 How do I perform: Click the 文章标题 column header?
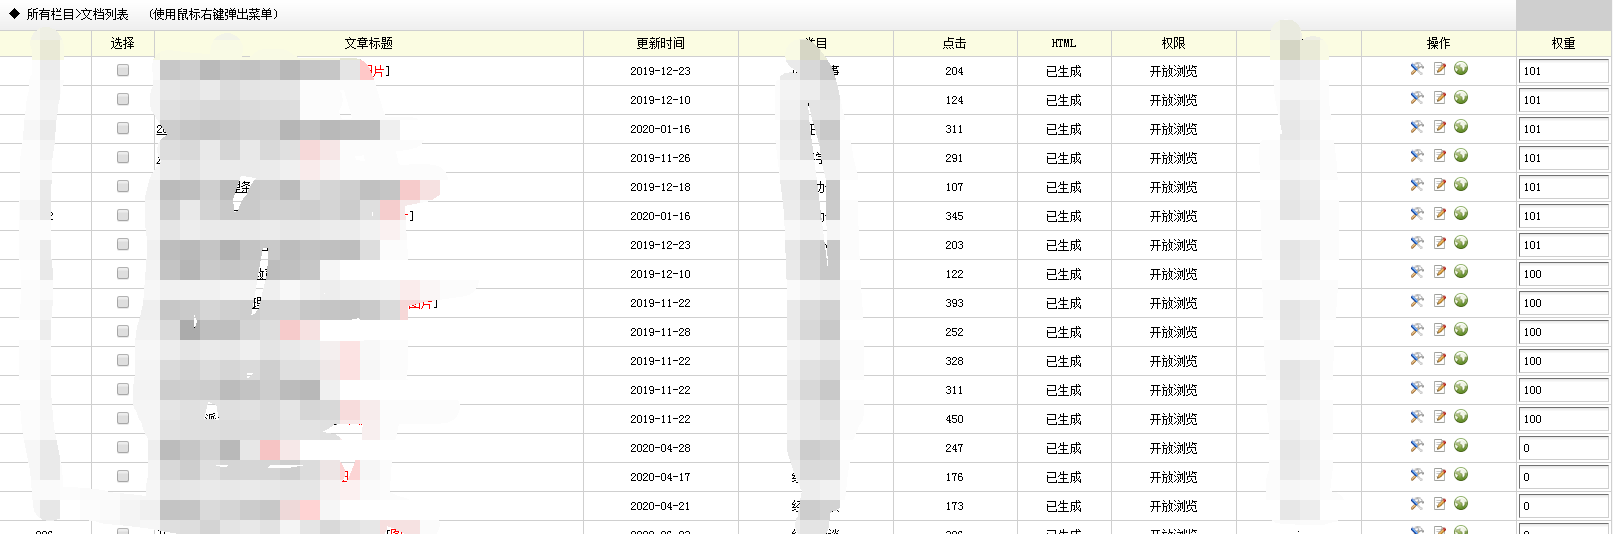pyautogui.click(x=369, y=43)
